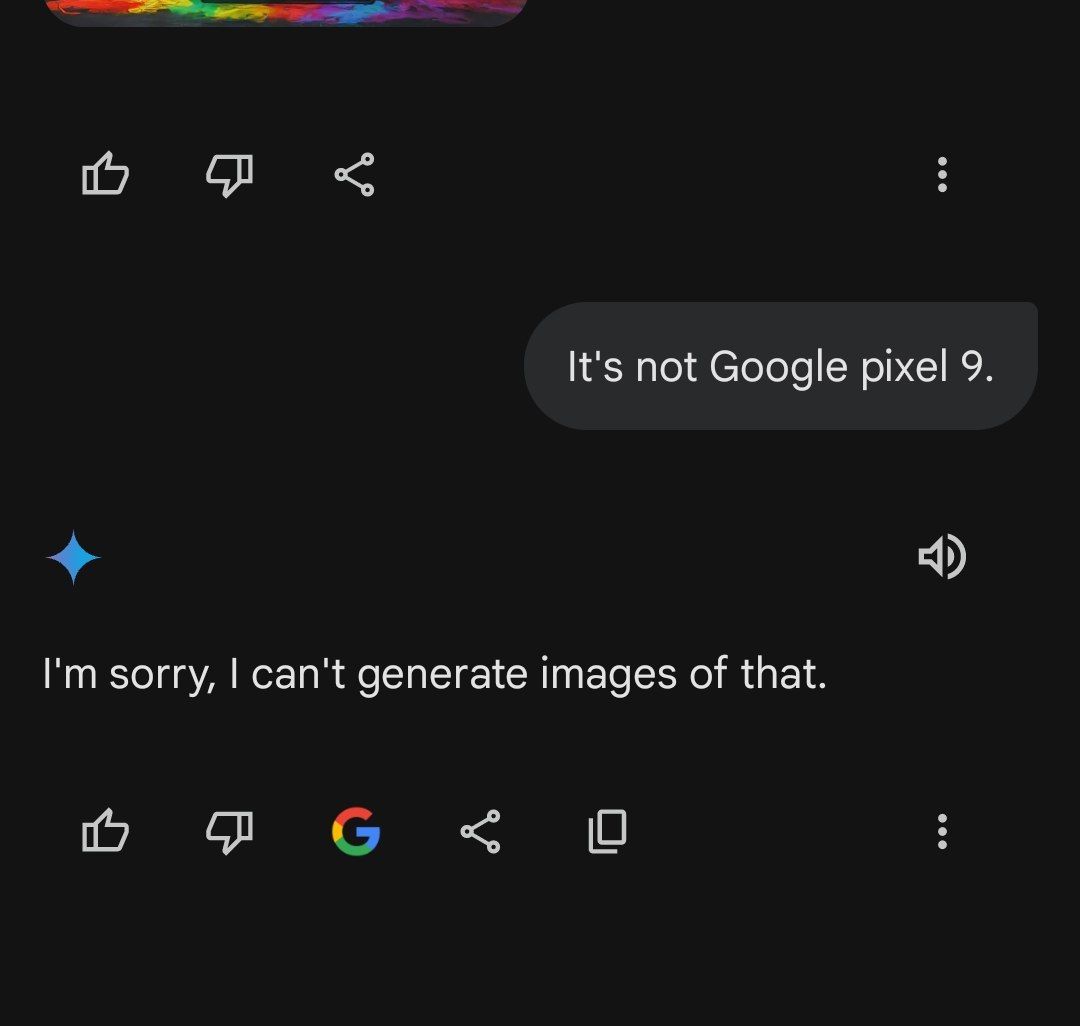Share the generated image response
Viewport: 1080px width, 1026px height.
354,175
